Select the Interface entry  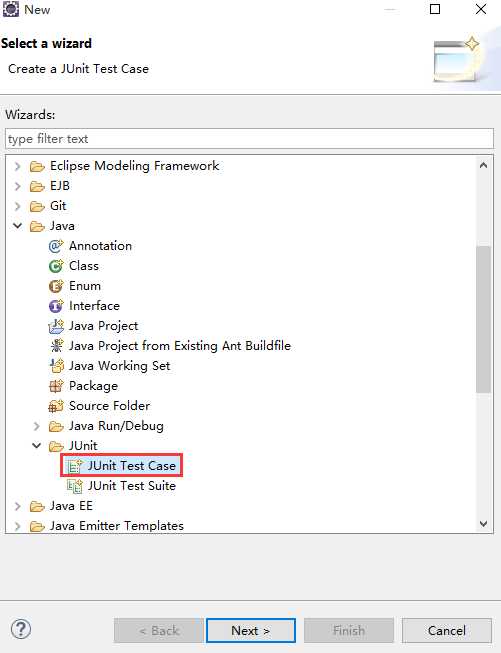pos(95,306)
